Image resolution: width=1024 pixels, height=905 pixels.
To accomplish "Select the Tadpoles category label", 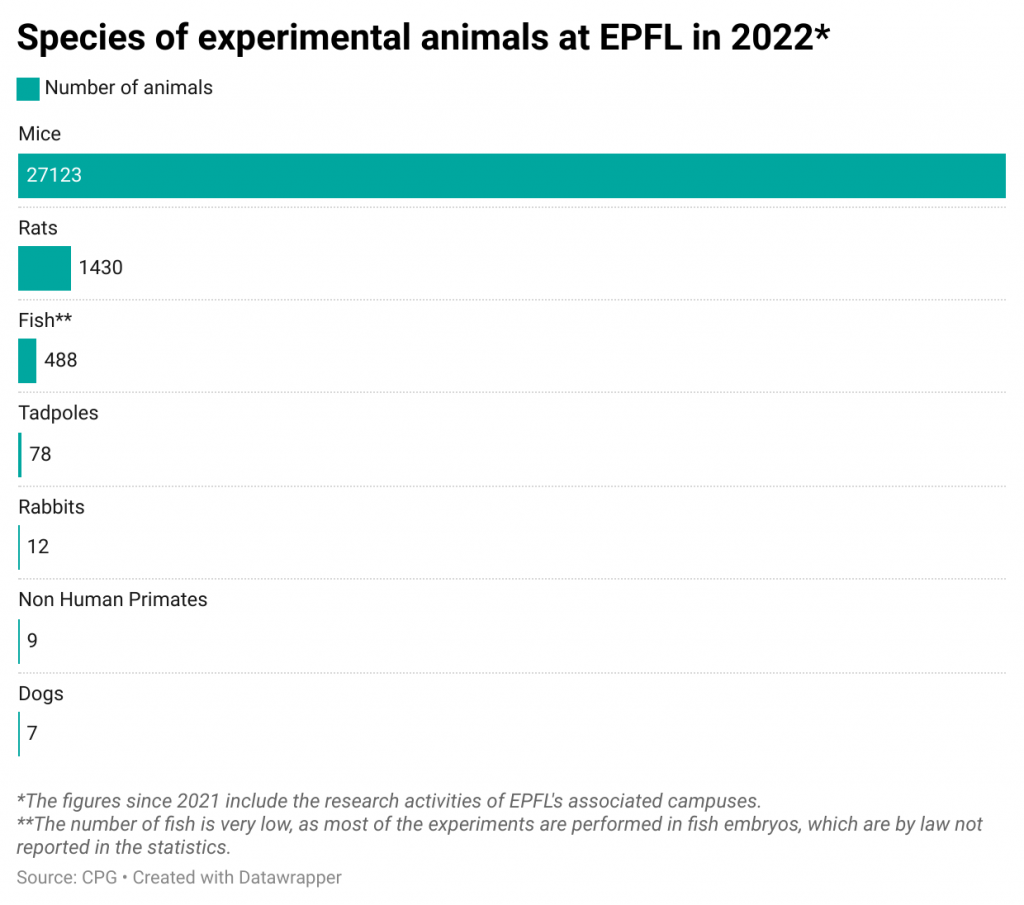I will pyautogui.click(x=58, y=413).
